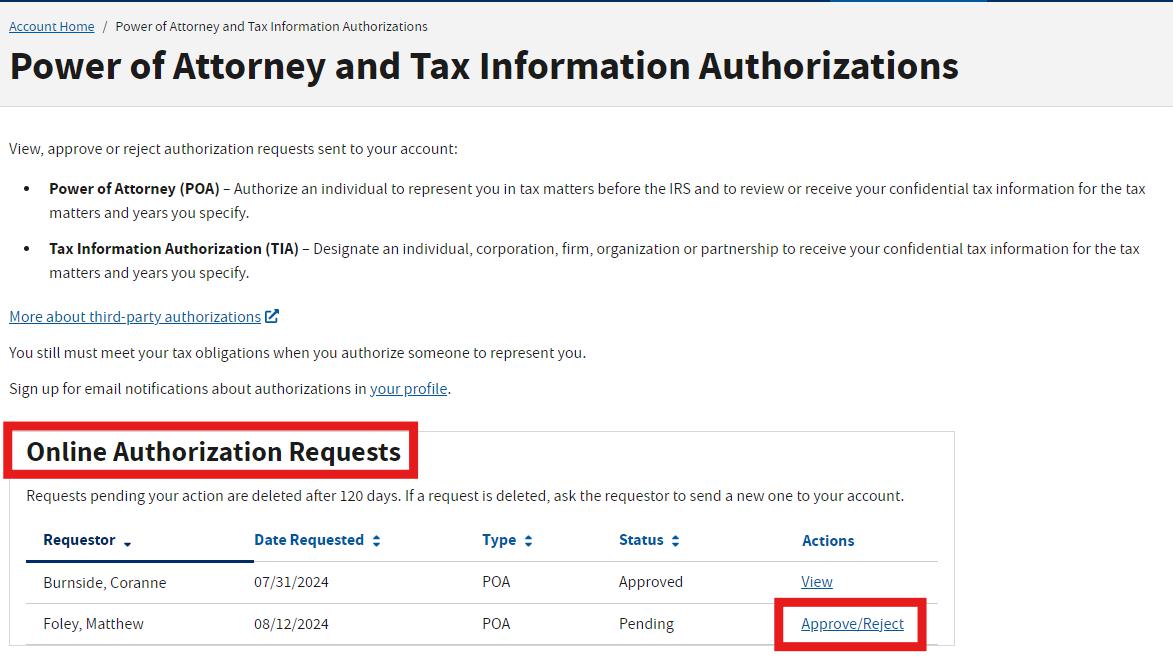The image size is (1173, 667).
Task: Select the Date Requested column header
Action: coord(306,539)
